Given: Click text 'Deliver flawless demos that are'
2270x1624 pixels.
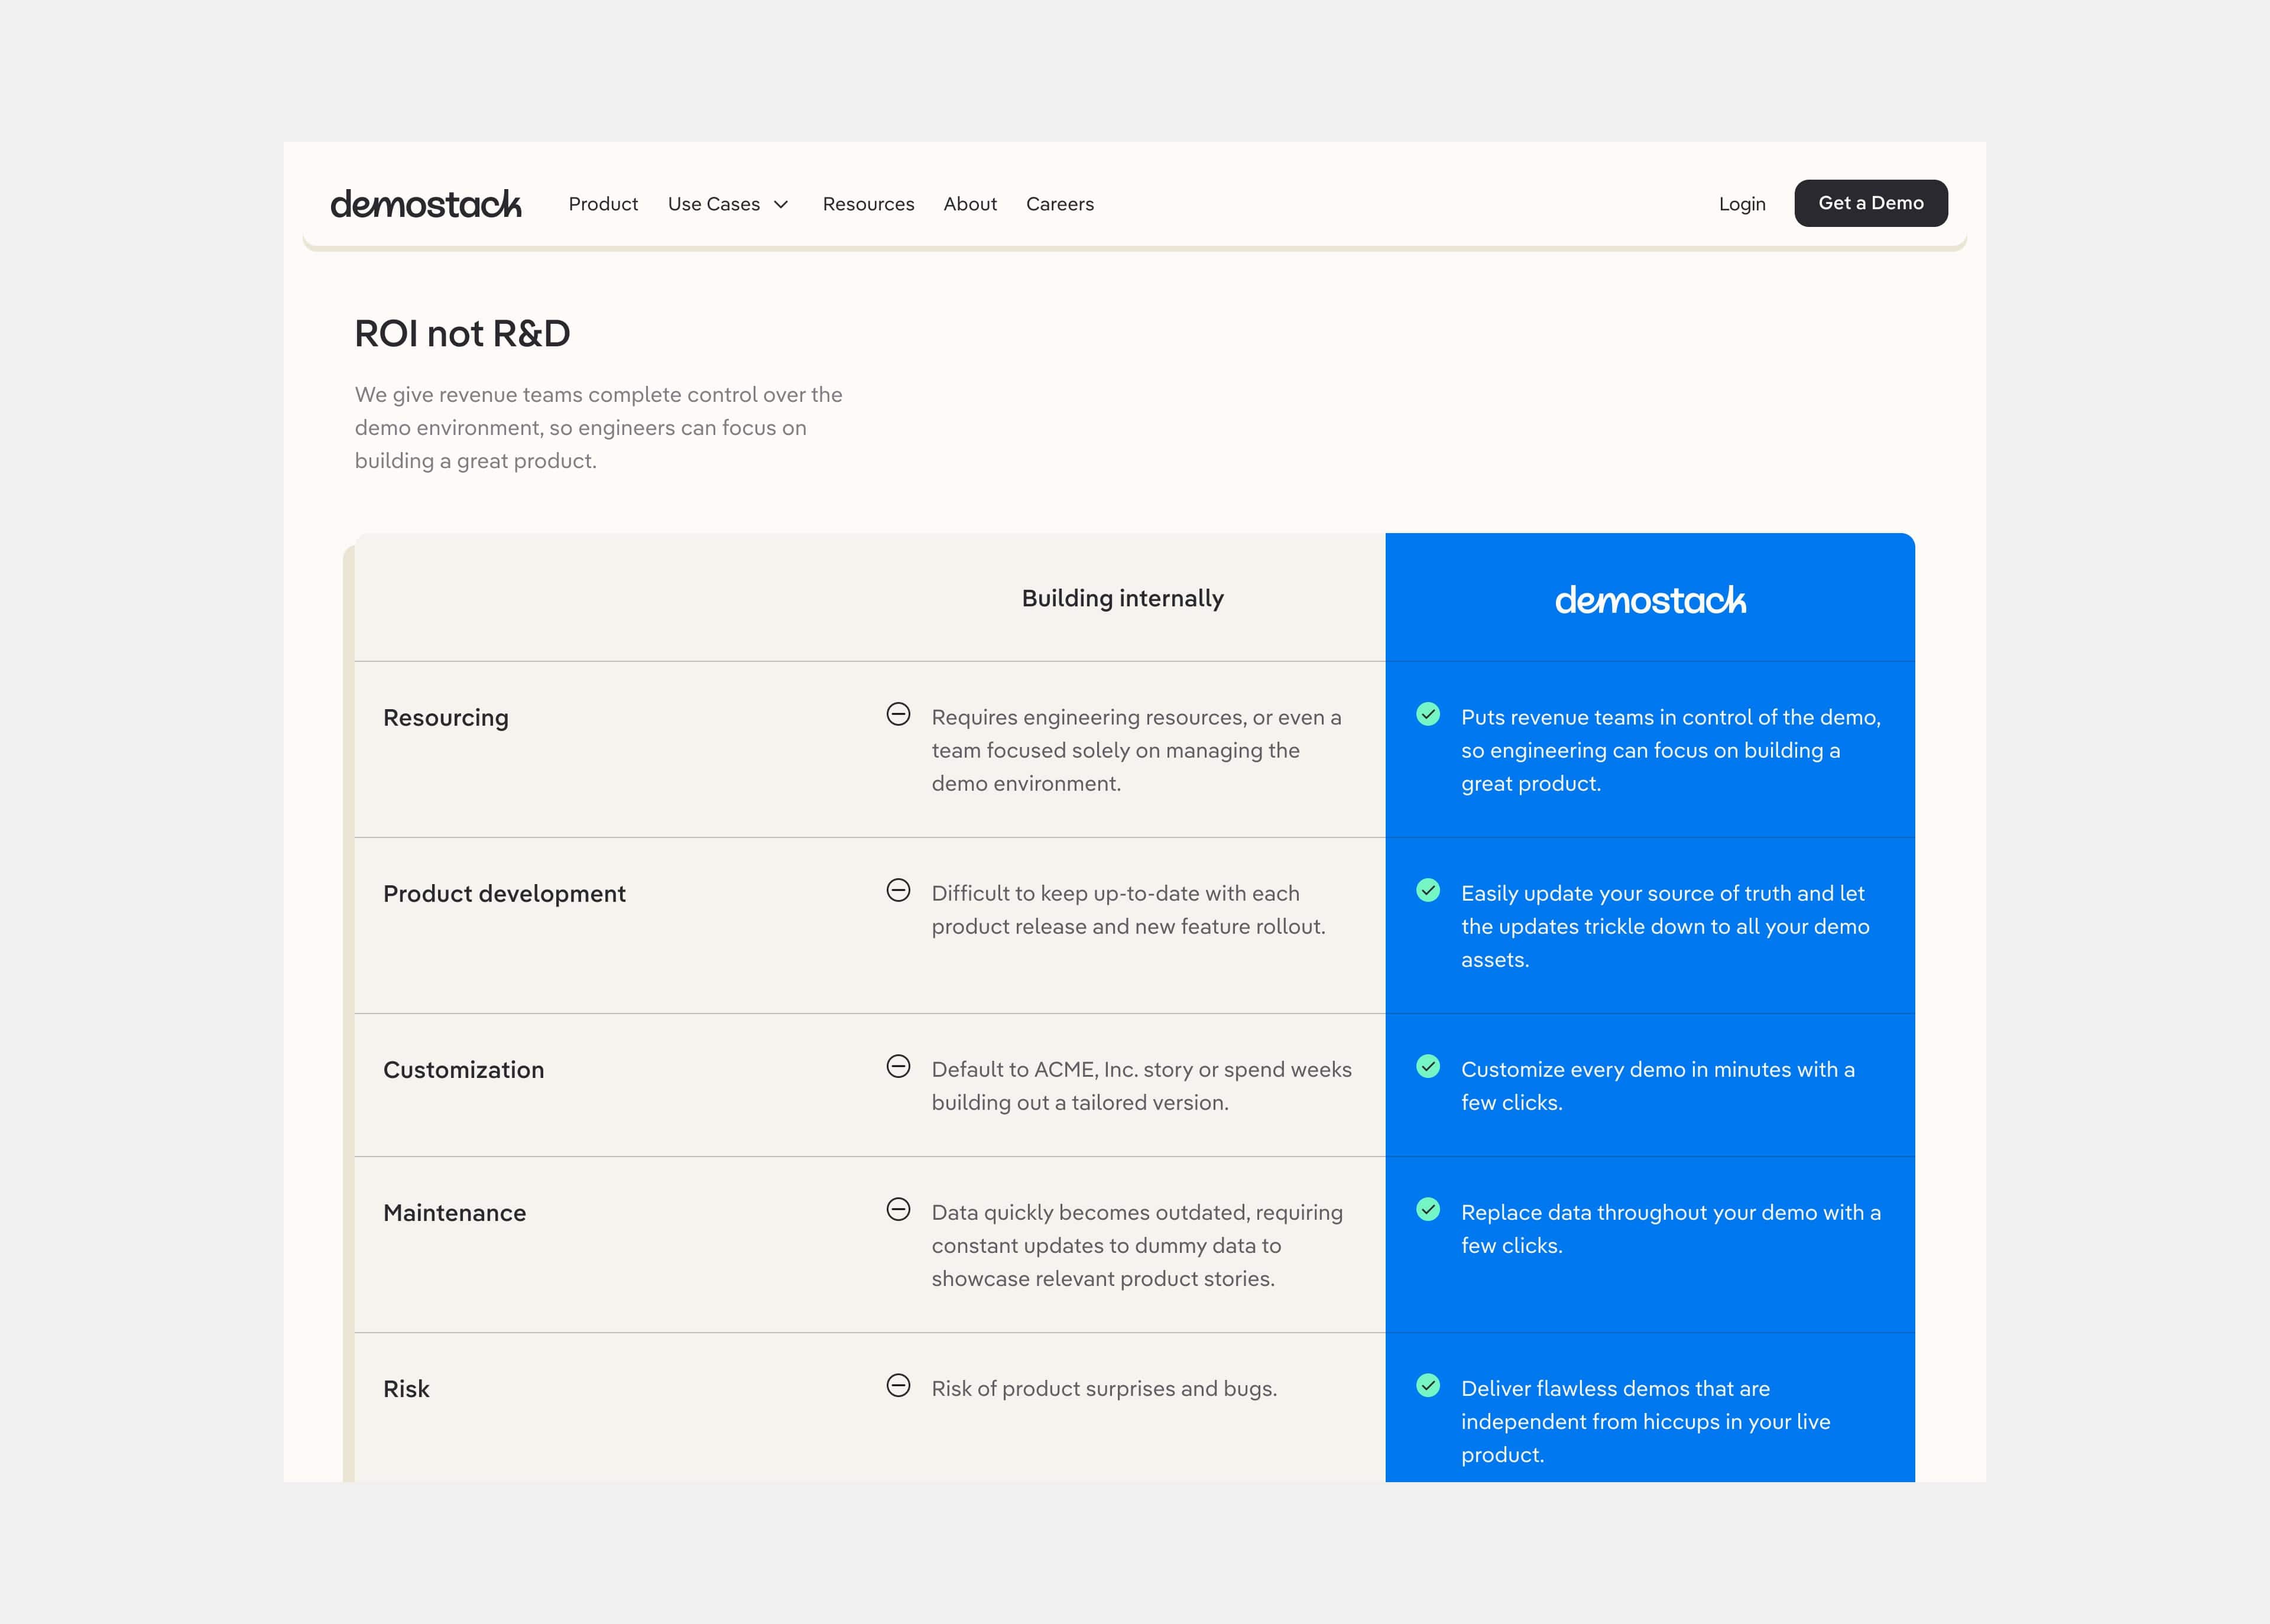Looking at the screenshot, I should tap(1615, 1388).
